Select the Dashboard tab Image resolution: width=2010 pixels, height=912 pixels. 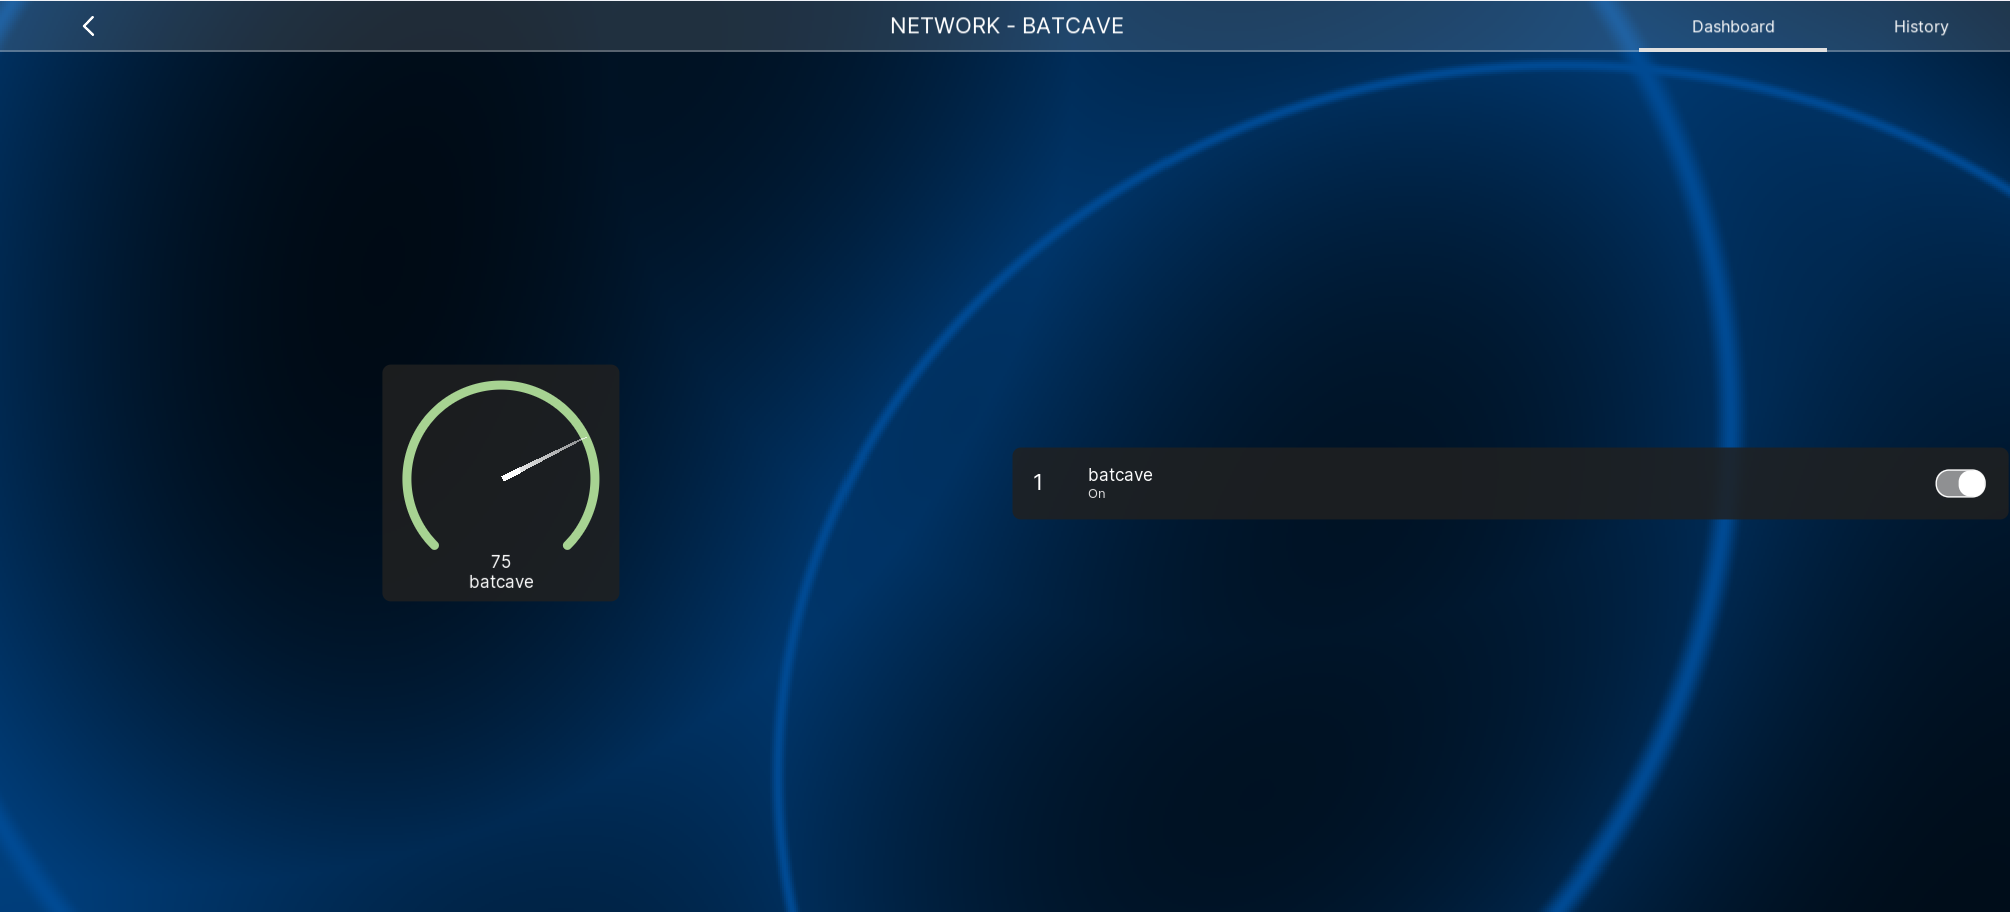tap(1732, 27)
